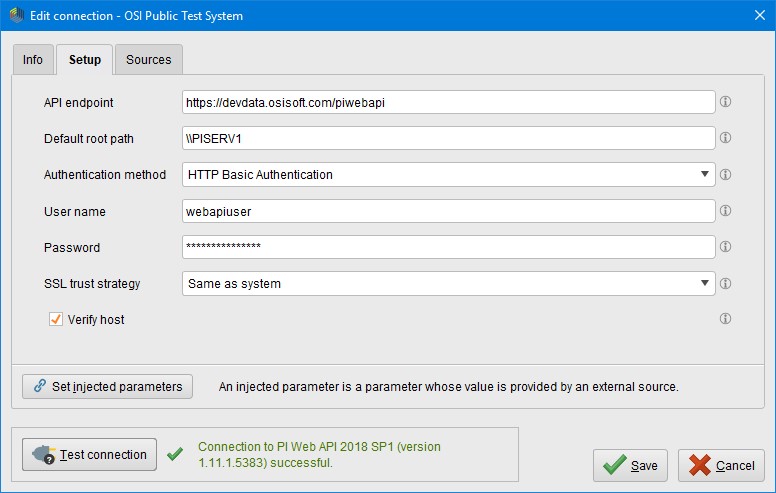Uncheck the Verify host checkbox
The width and height of the screenshot is (776, 493).
[56, 319]
